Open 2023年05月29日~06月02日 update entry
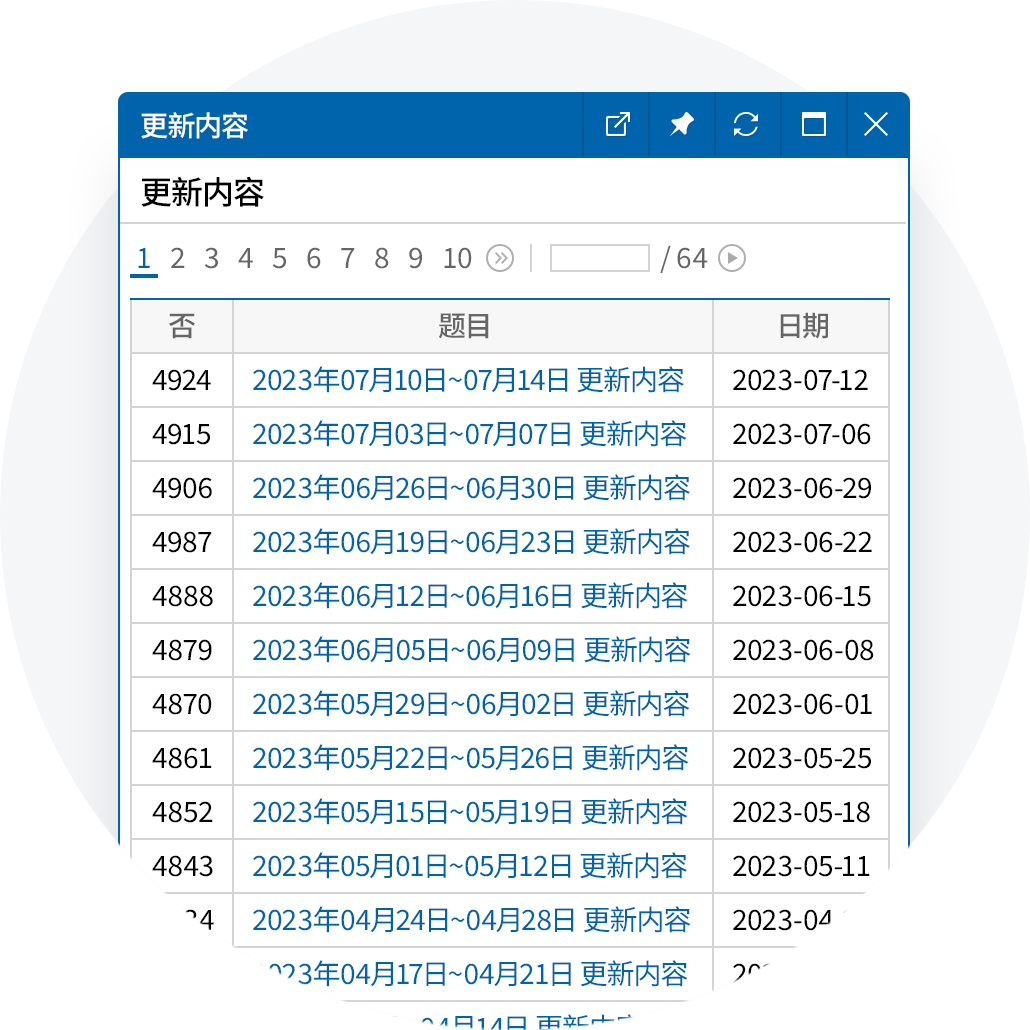 coord(471,705)
